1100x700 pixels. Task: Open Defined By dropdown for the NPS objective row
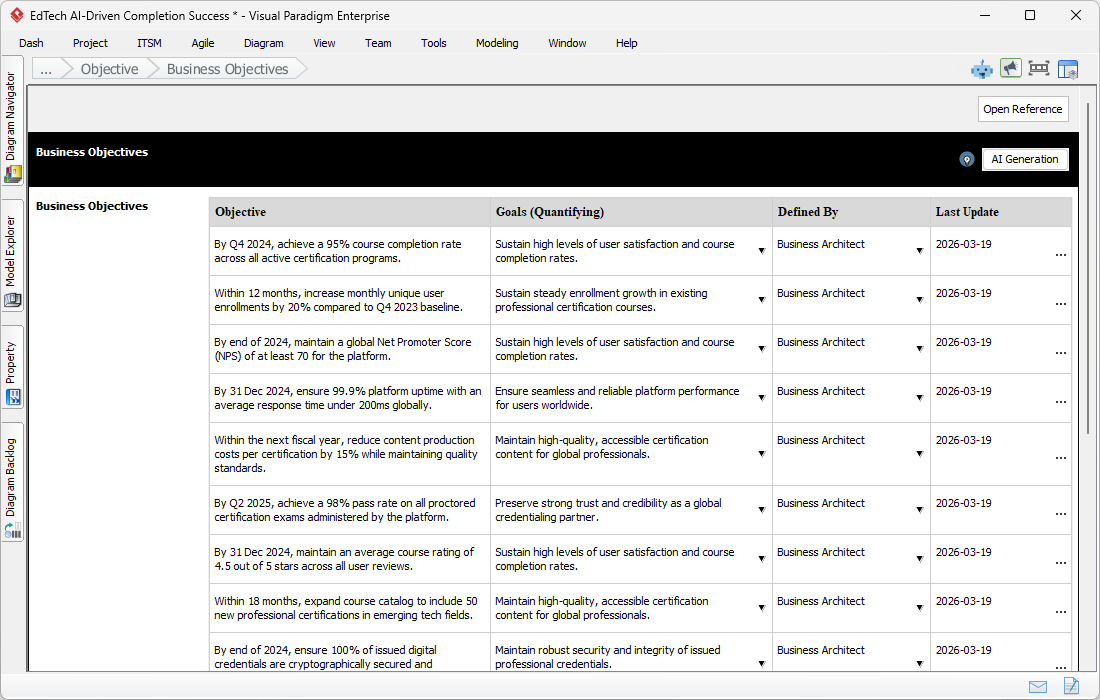[919, 349]
